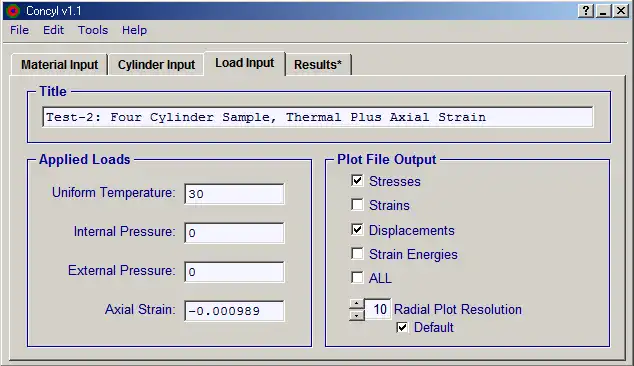The width and height of the screenshot is (634, 366).
Task: Click the Plot File Output group heading
Action: pos(387,159)
